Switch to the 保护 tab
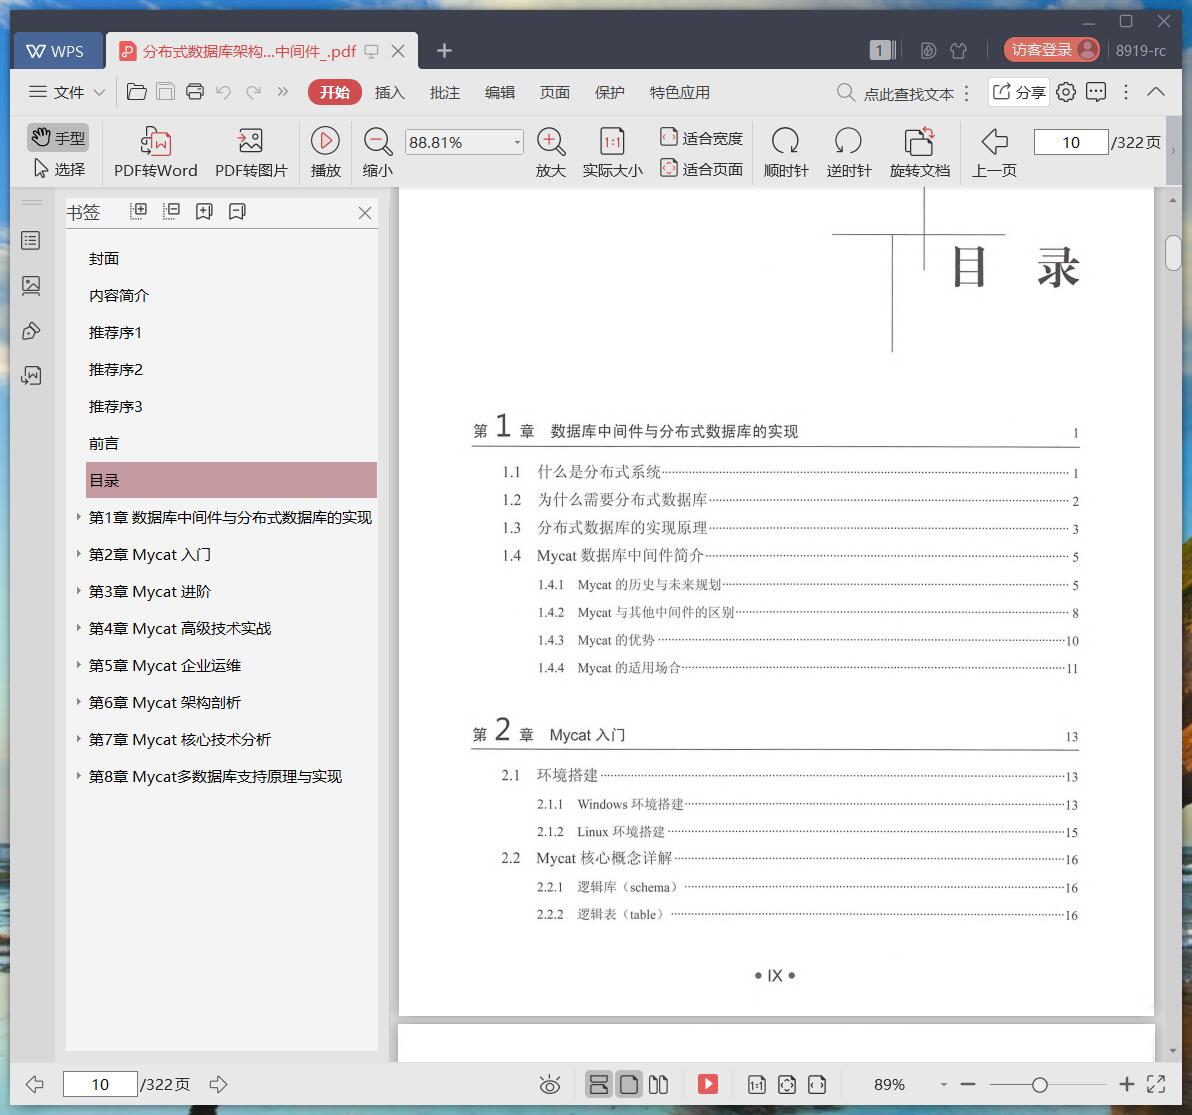This screenshot has width=1192, height=1115. pos(610,92)
